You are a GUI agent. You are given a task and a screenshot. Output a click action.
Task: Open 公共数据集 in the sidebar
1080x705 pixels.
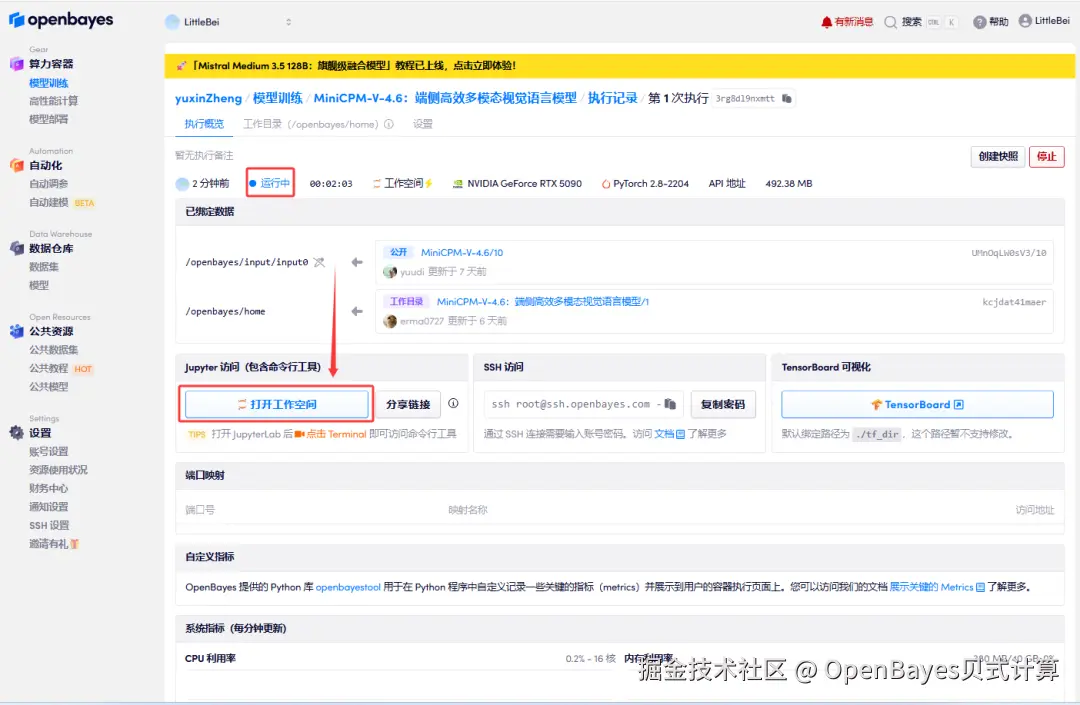pos(53,350)
